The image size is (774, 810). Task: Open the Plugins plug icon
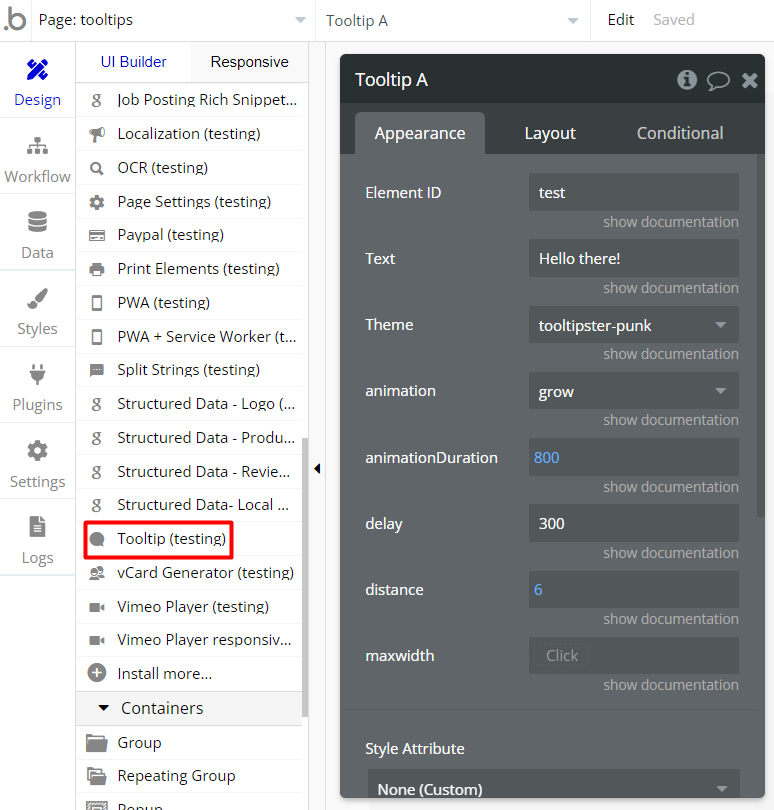[x=37, y=374]
